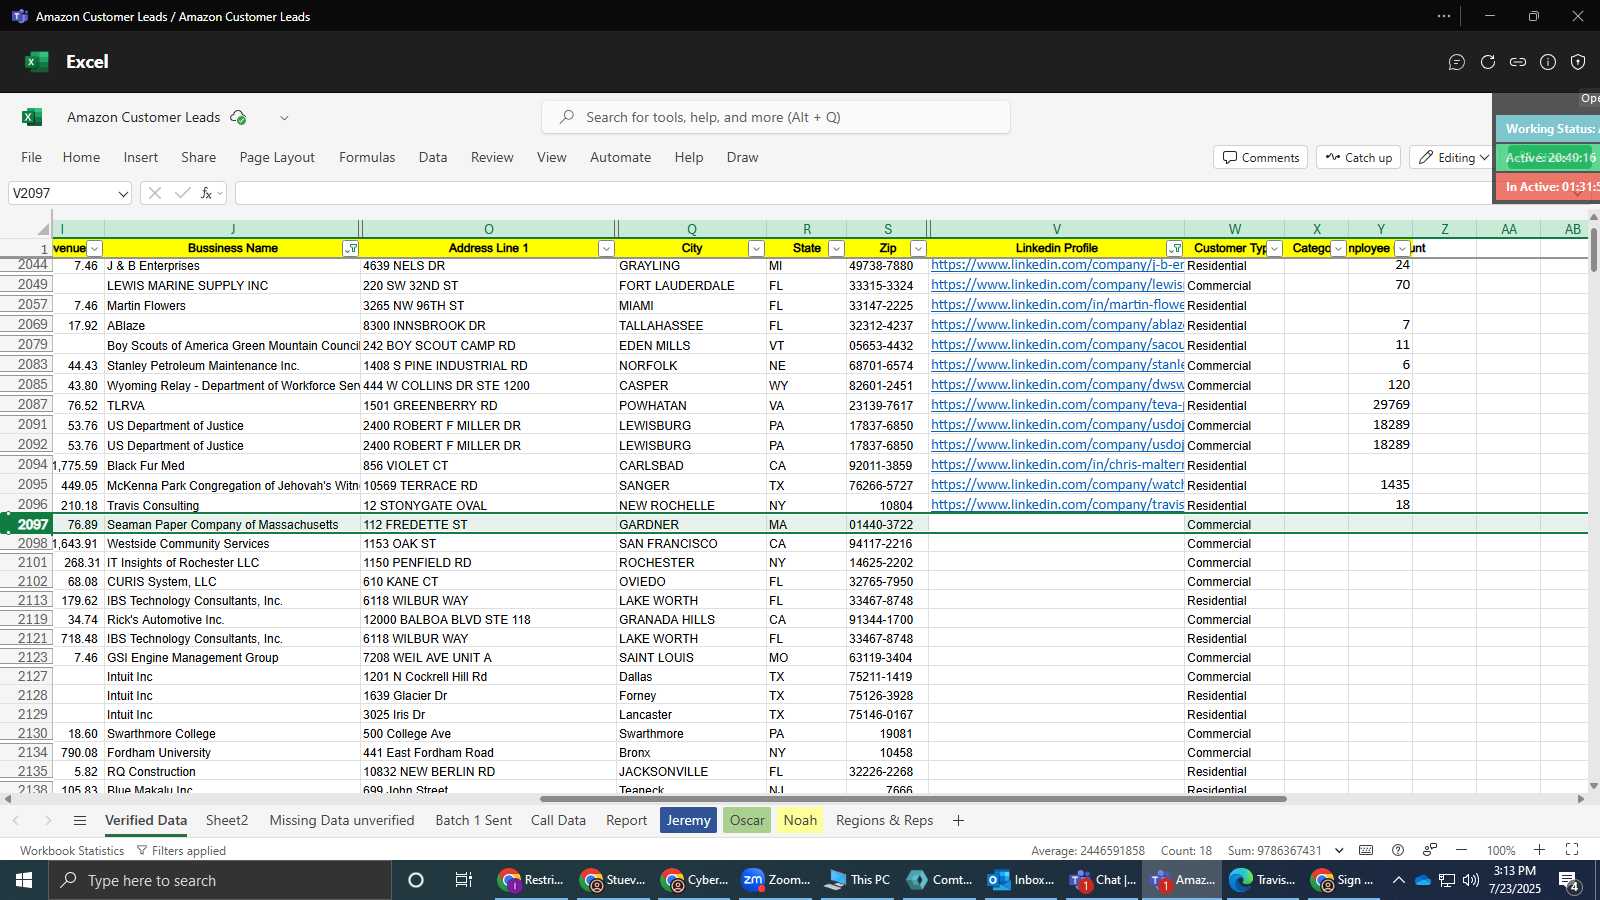
Task: Open the Data ribbon tab
Action: 433,157
